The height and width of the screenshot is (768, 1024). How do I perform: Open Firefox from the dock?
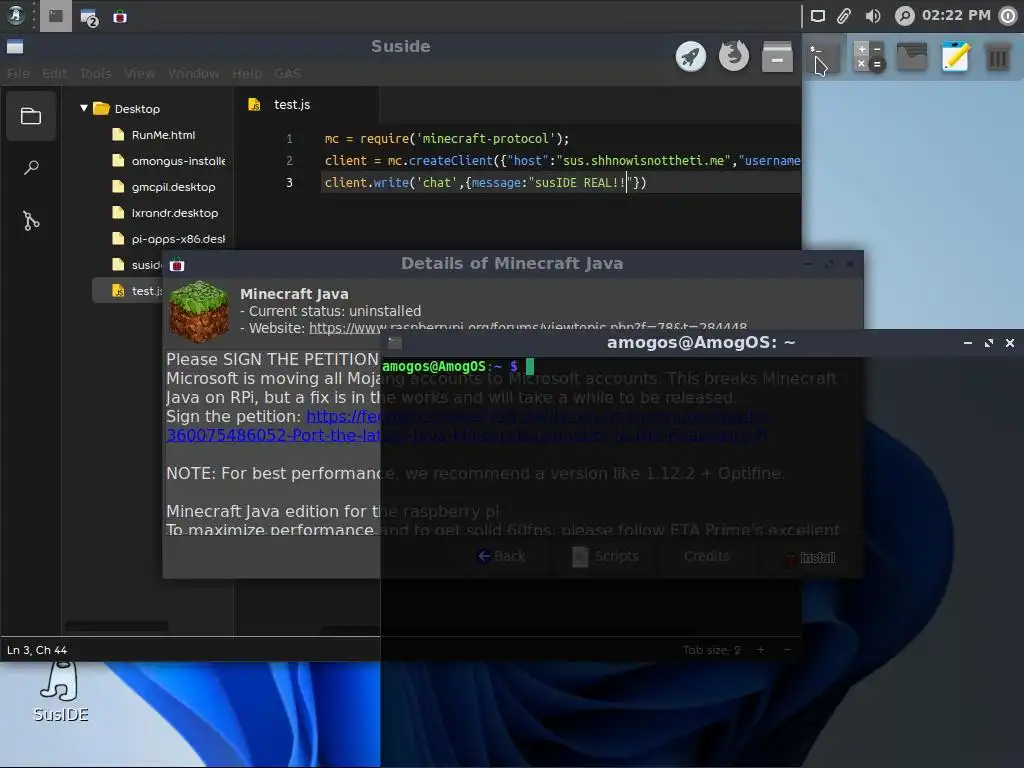coord(734,56)
